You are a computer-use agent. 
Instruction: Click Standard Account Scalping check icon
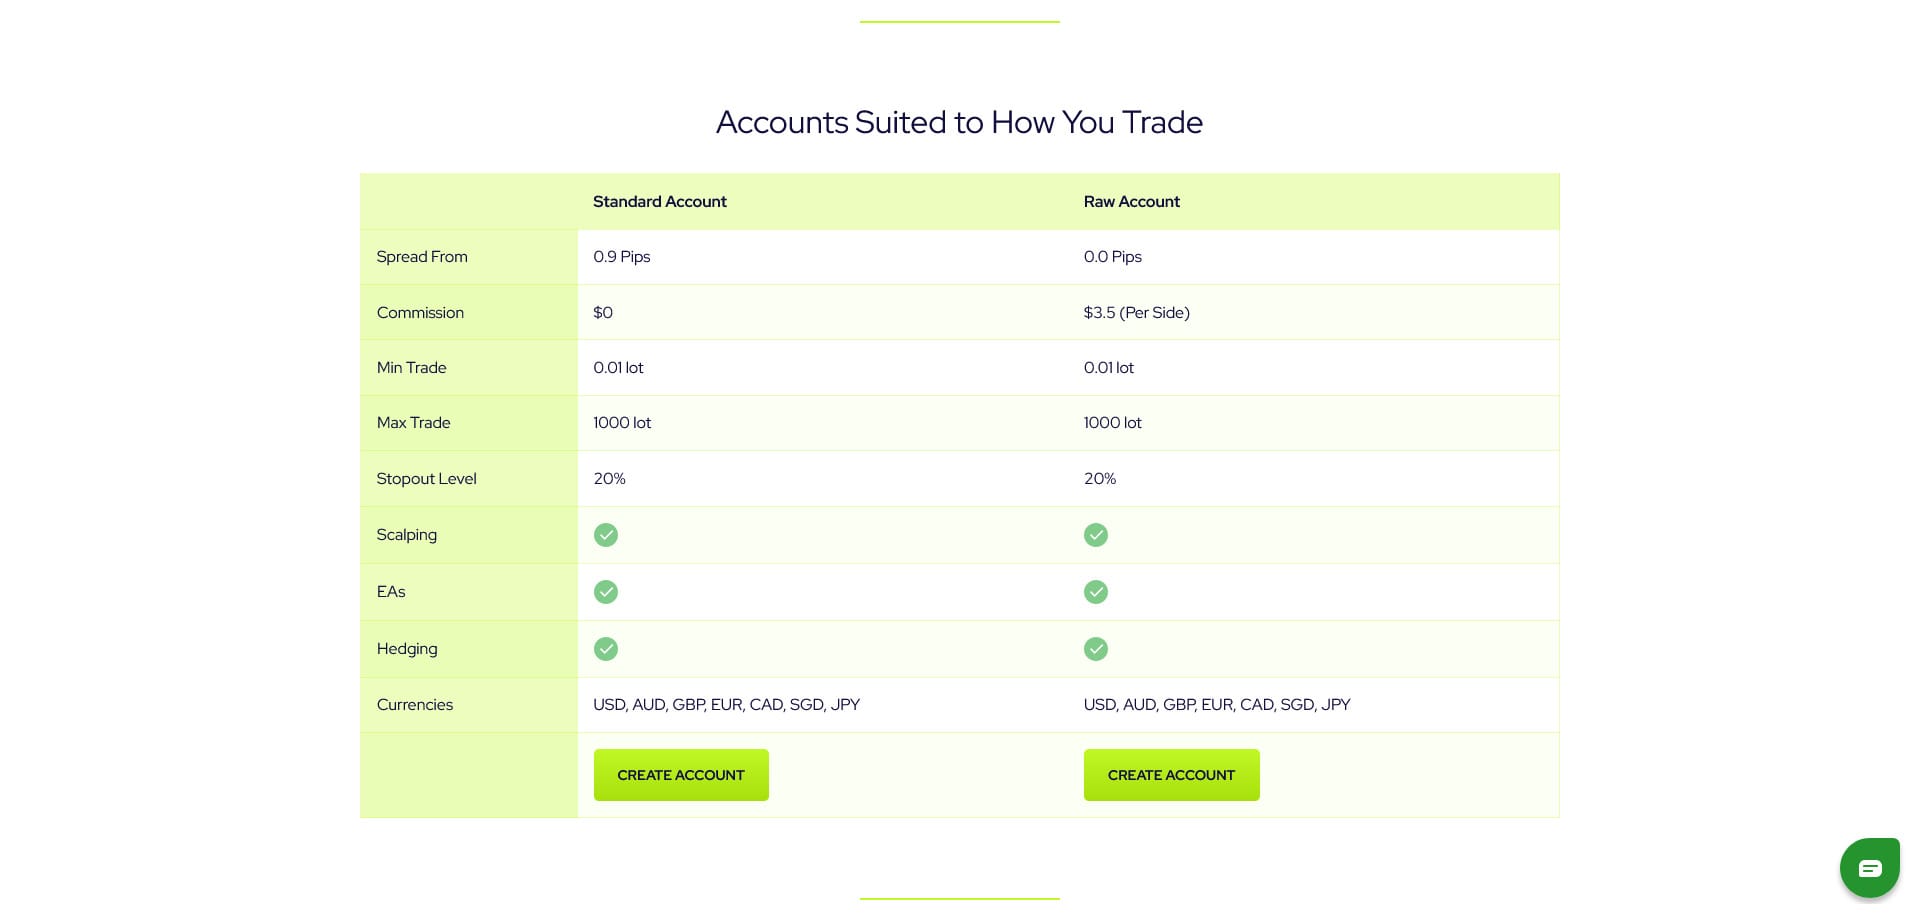606,535
